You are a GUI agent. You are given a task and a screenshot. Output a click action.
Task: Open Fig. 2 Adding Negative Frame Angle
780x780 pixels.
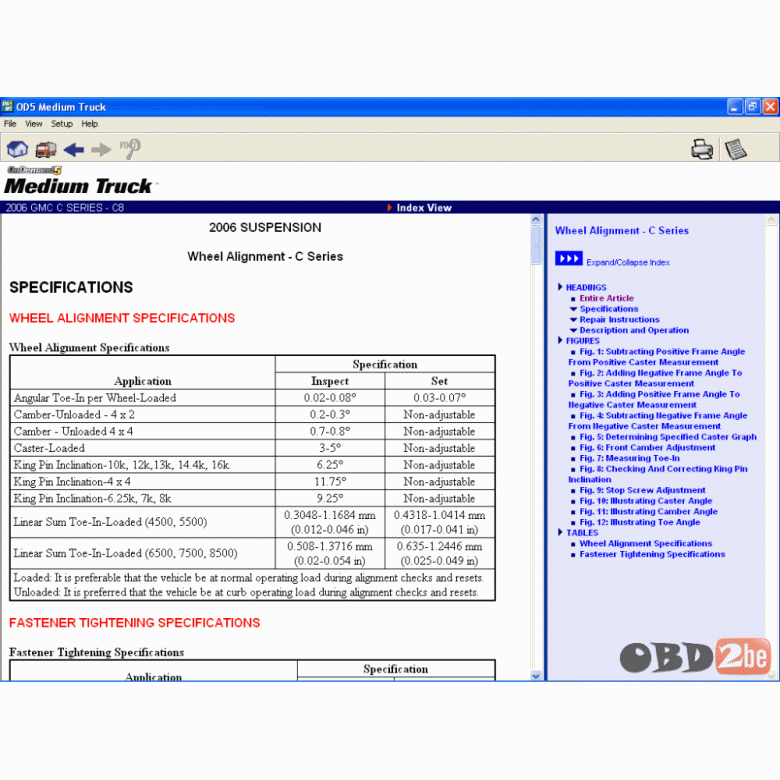[x=655, y=378]
